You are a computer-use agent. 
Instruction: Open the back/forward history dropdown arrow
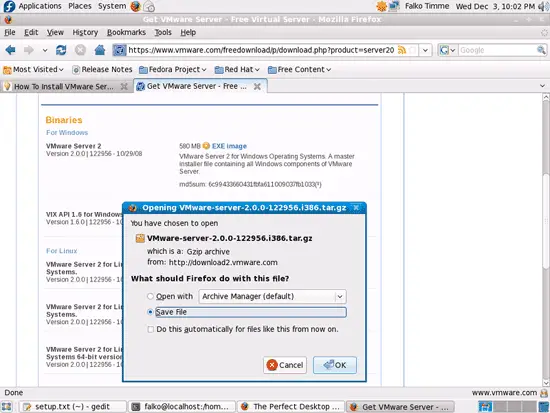click(45, 50)
